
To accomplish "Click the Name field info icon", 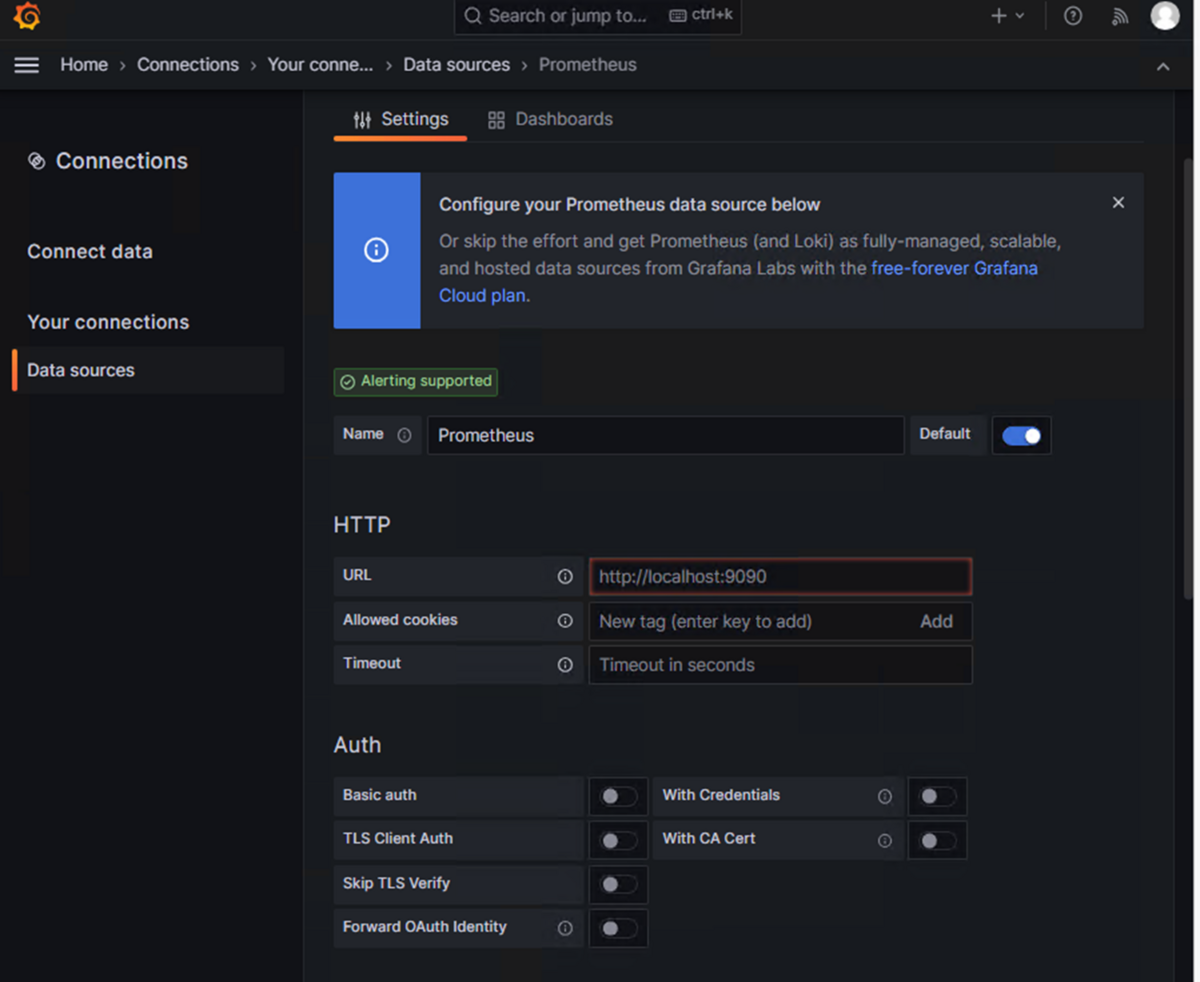I will pos(404,435).
